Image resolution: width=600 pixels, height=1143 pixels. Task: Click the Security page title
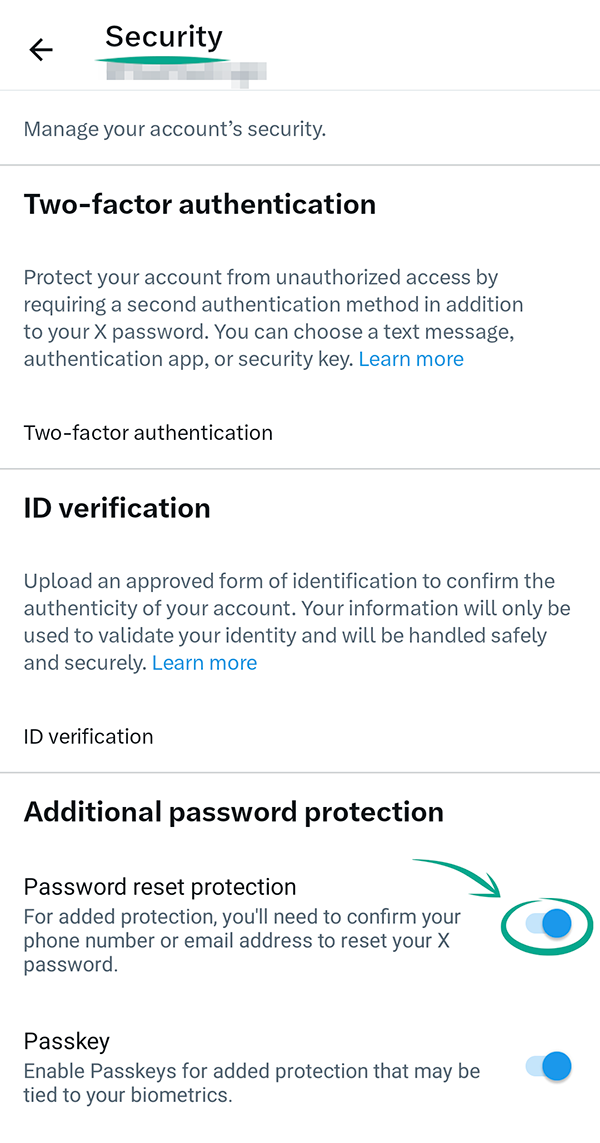point(164,37)
